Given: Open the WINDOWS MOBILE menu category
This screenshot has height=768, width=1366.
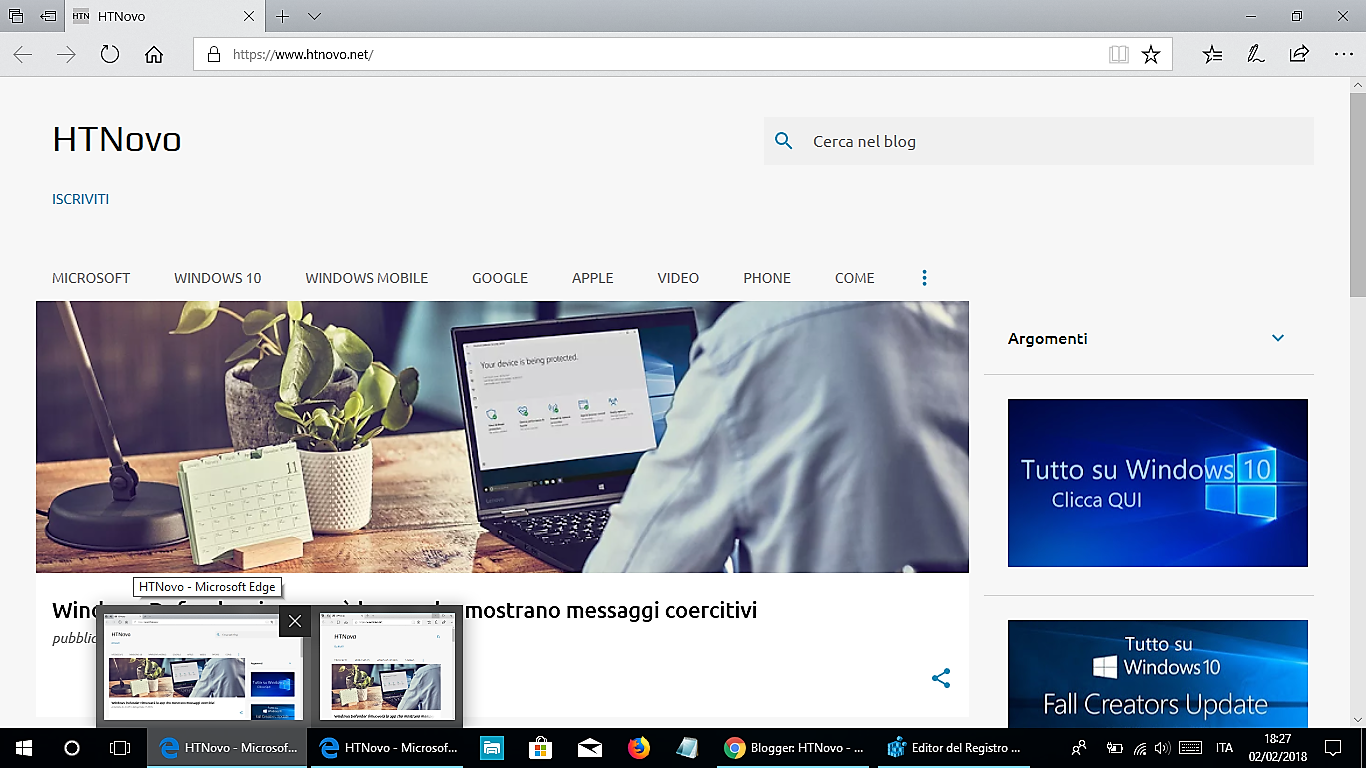Looking at the screenshot, I should 367,278.
